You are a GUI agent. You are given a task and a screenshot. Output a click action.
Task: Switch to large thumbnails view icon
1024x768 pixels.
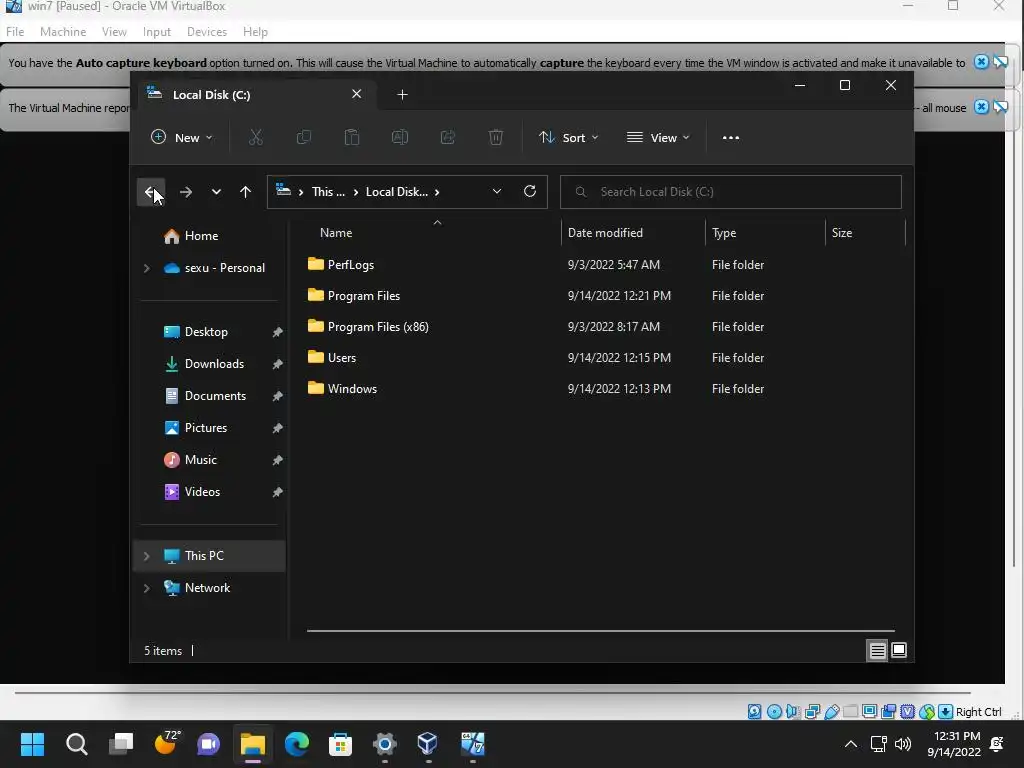point(899,650)
